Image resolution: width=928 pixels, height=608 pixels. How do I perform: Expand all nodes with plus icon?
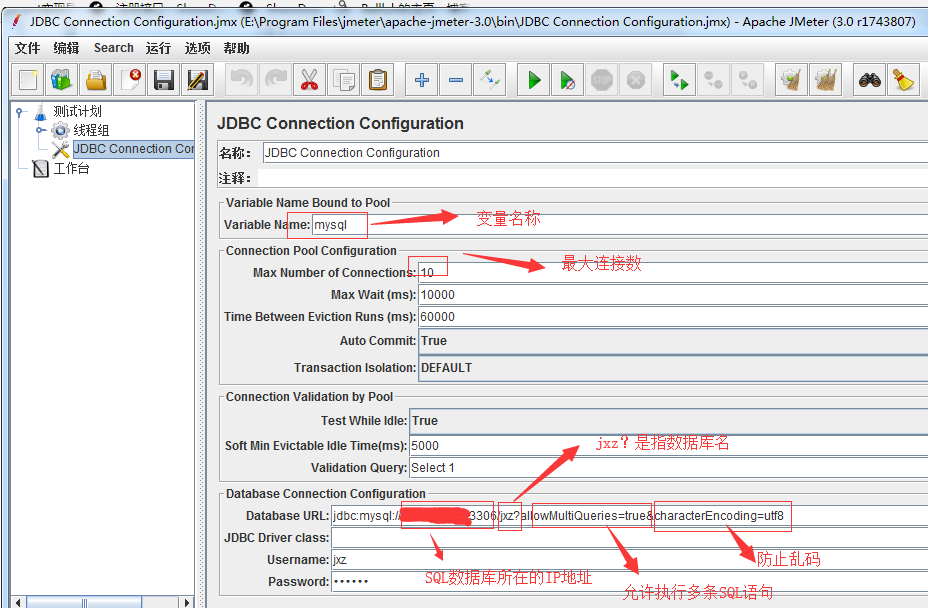pos(422,80)
